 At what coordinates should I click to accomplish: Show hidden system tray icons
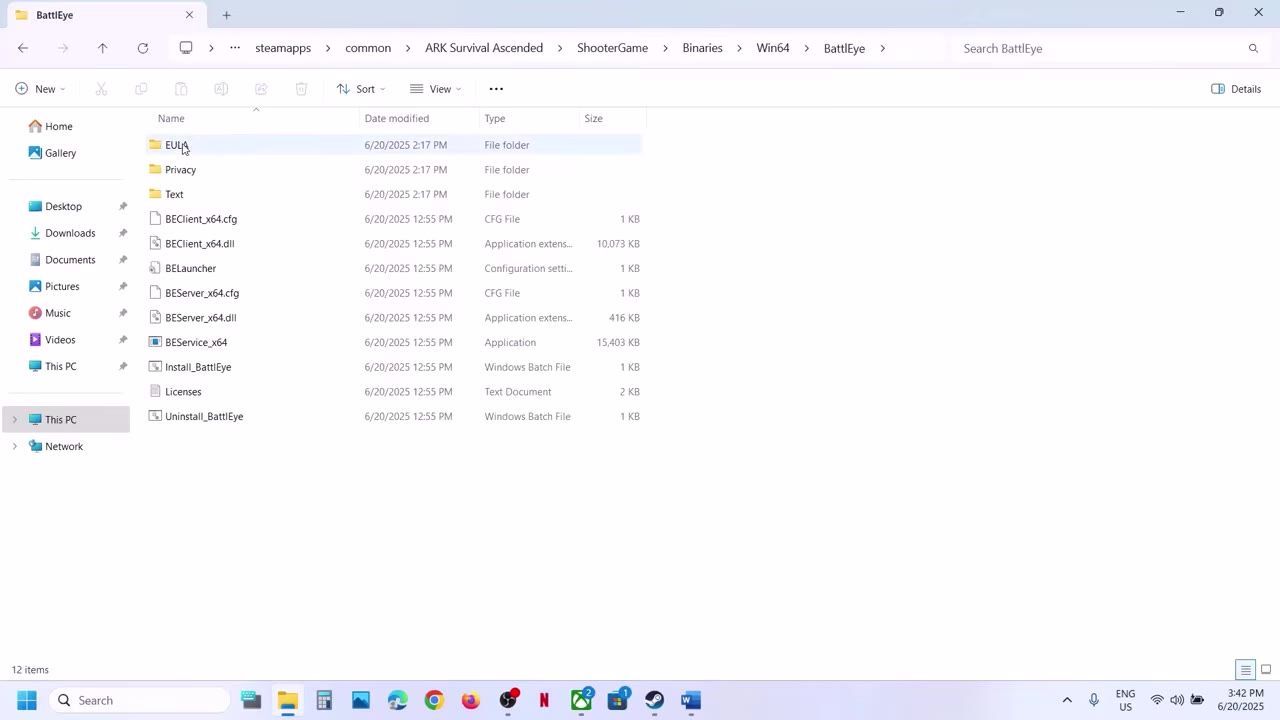pos(1067,700)
